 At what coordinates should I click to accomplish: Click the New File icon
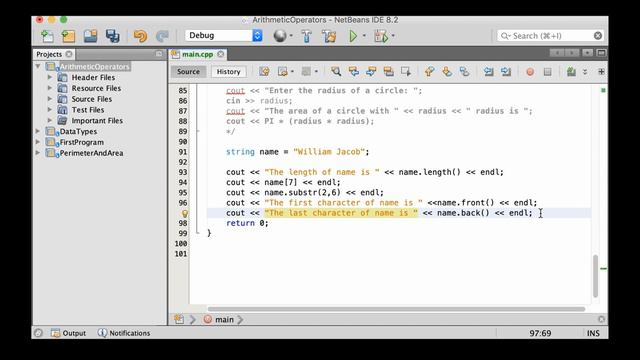coord(47,36)
